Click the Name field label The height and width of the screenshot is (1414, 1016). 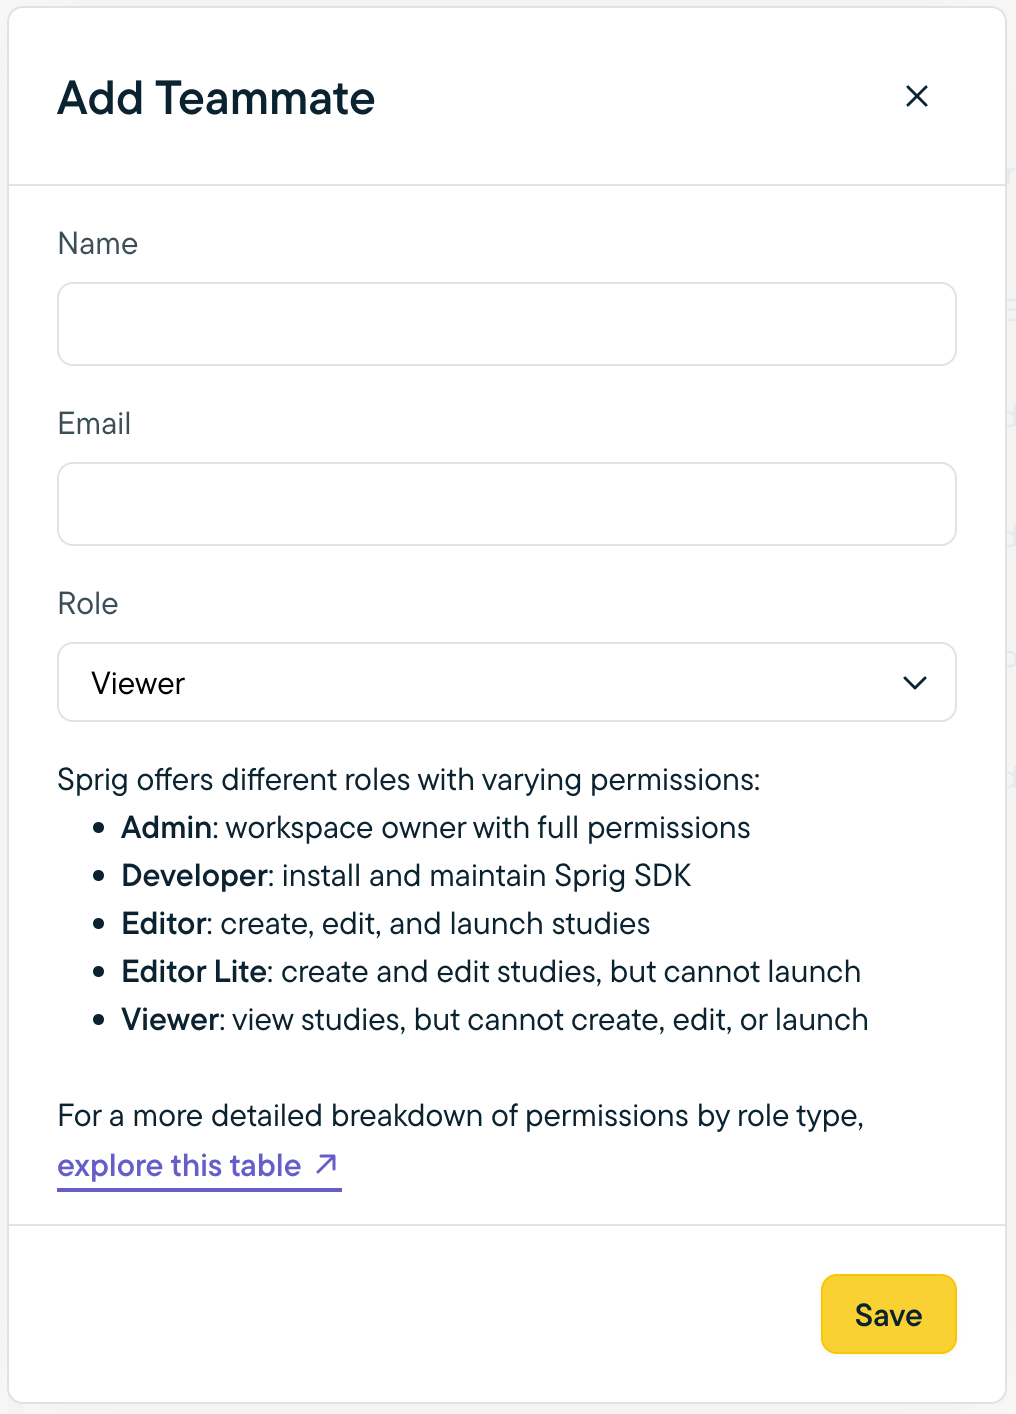click(x=98, y=244)
